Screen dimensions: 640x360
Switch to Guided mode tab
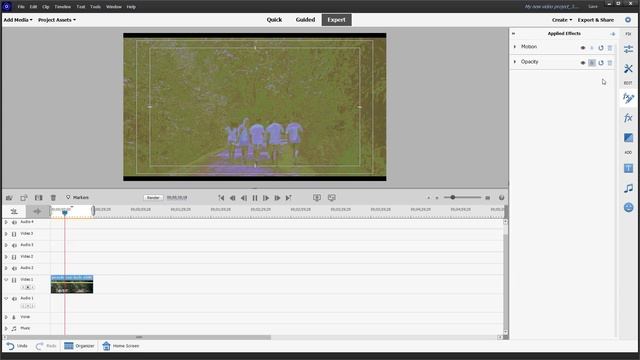click(x=305, y=20)
